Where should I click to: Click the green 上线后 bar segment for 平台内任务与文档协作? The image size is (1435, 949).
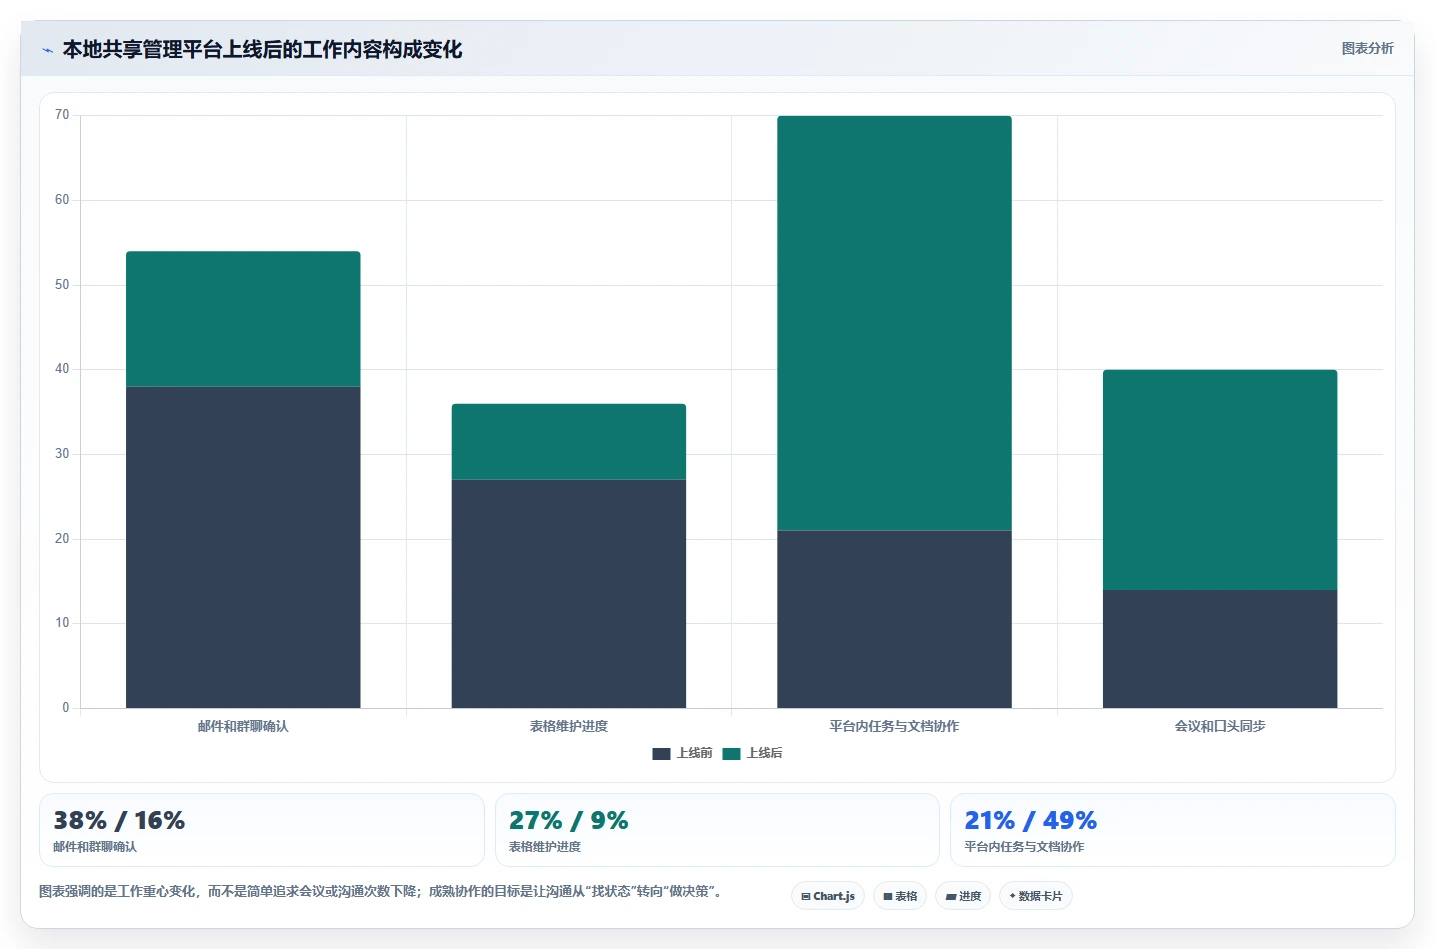894,323
